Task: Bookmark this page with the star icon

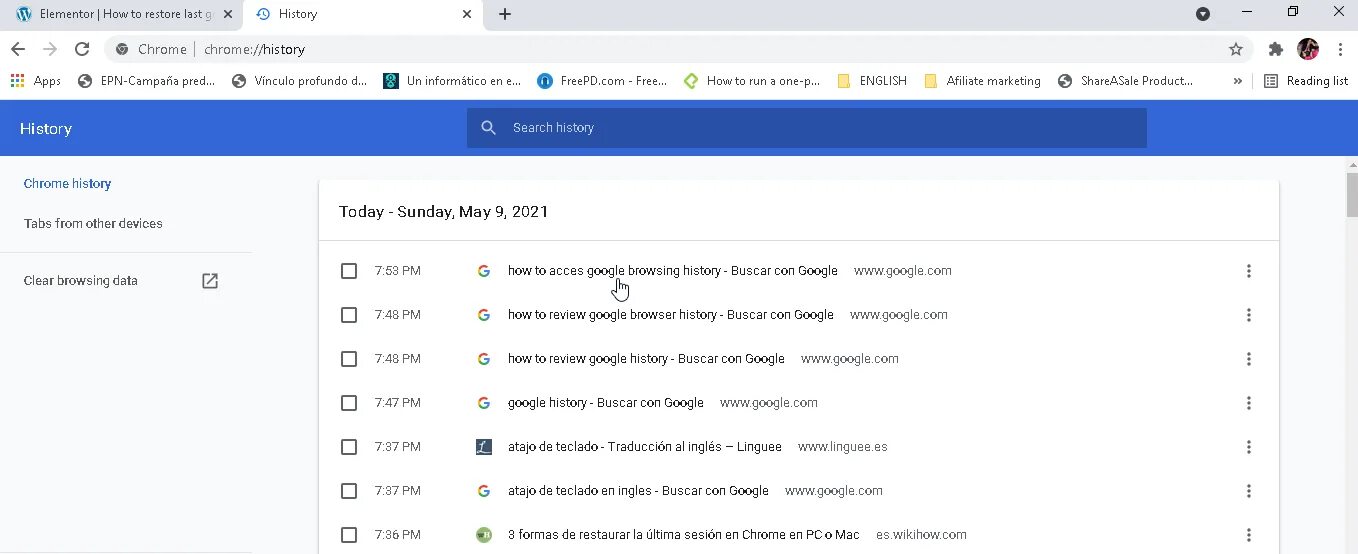Action: (x=1236, y=49)
